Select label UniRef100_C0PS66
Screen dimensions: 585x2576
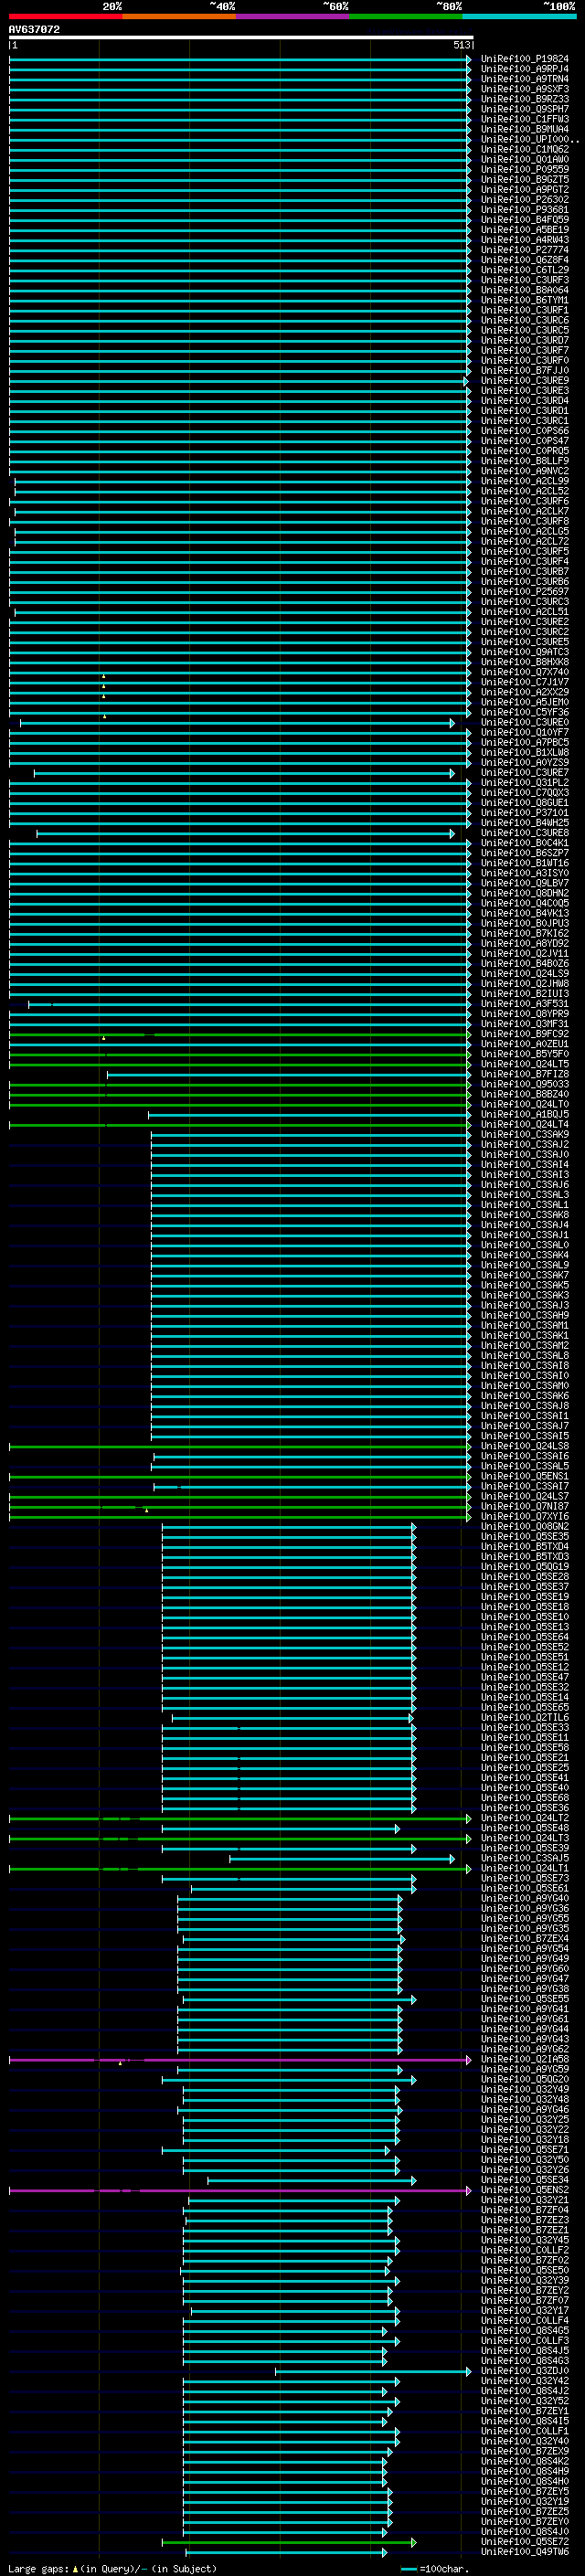(x=524, y=431)
